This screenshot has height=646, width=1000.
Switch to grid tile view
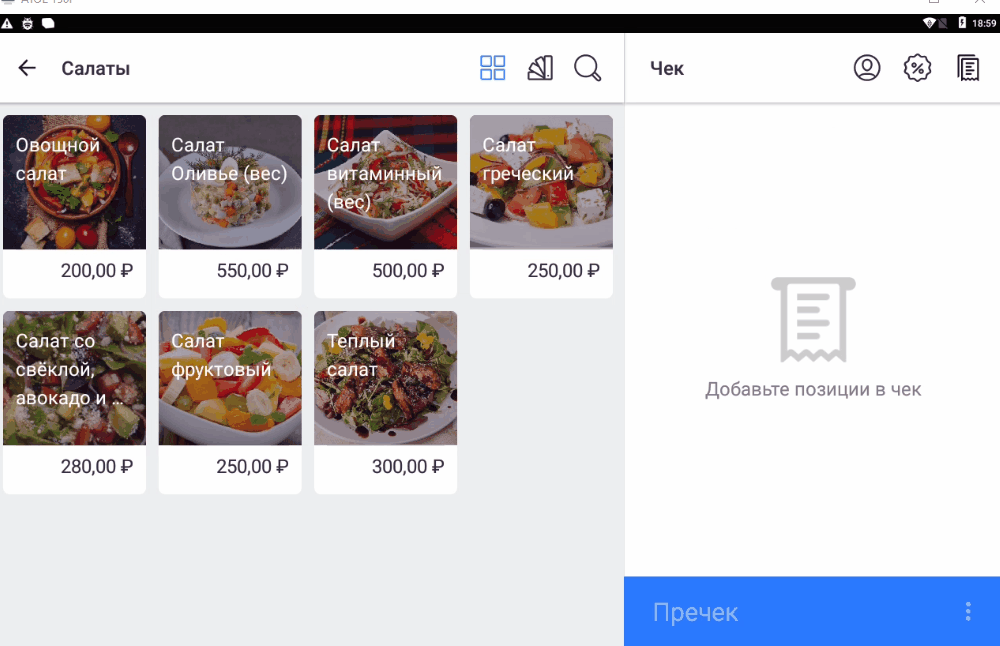click(x=492, y=68)
